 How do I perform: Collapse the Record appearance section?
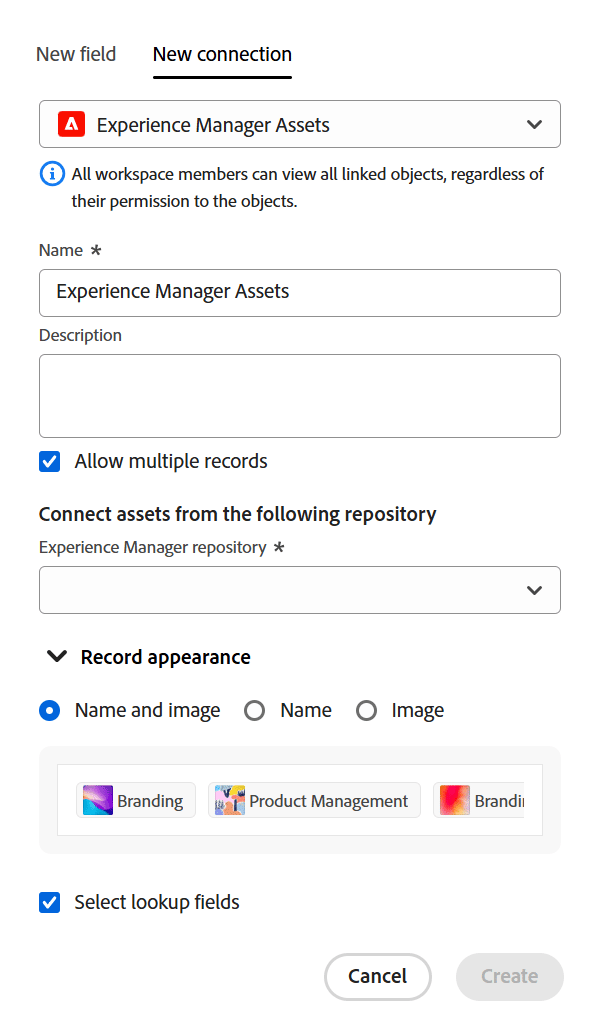click(x=57, y=656)
